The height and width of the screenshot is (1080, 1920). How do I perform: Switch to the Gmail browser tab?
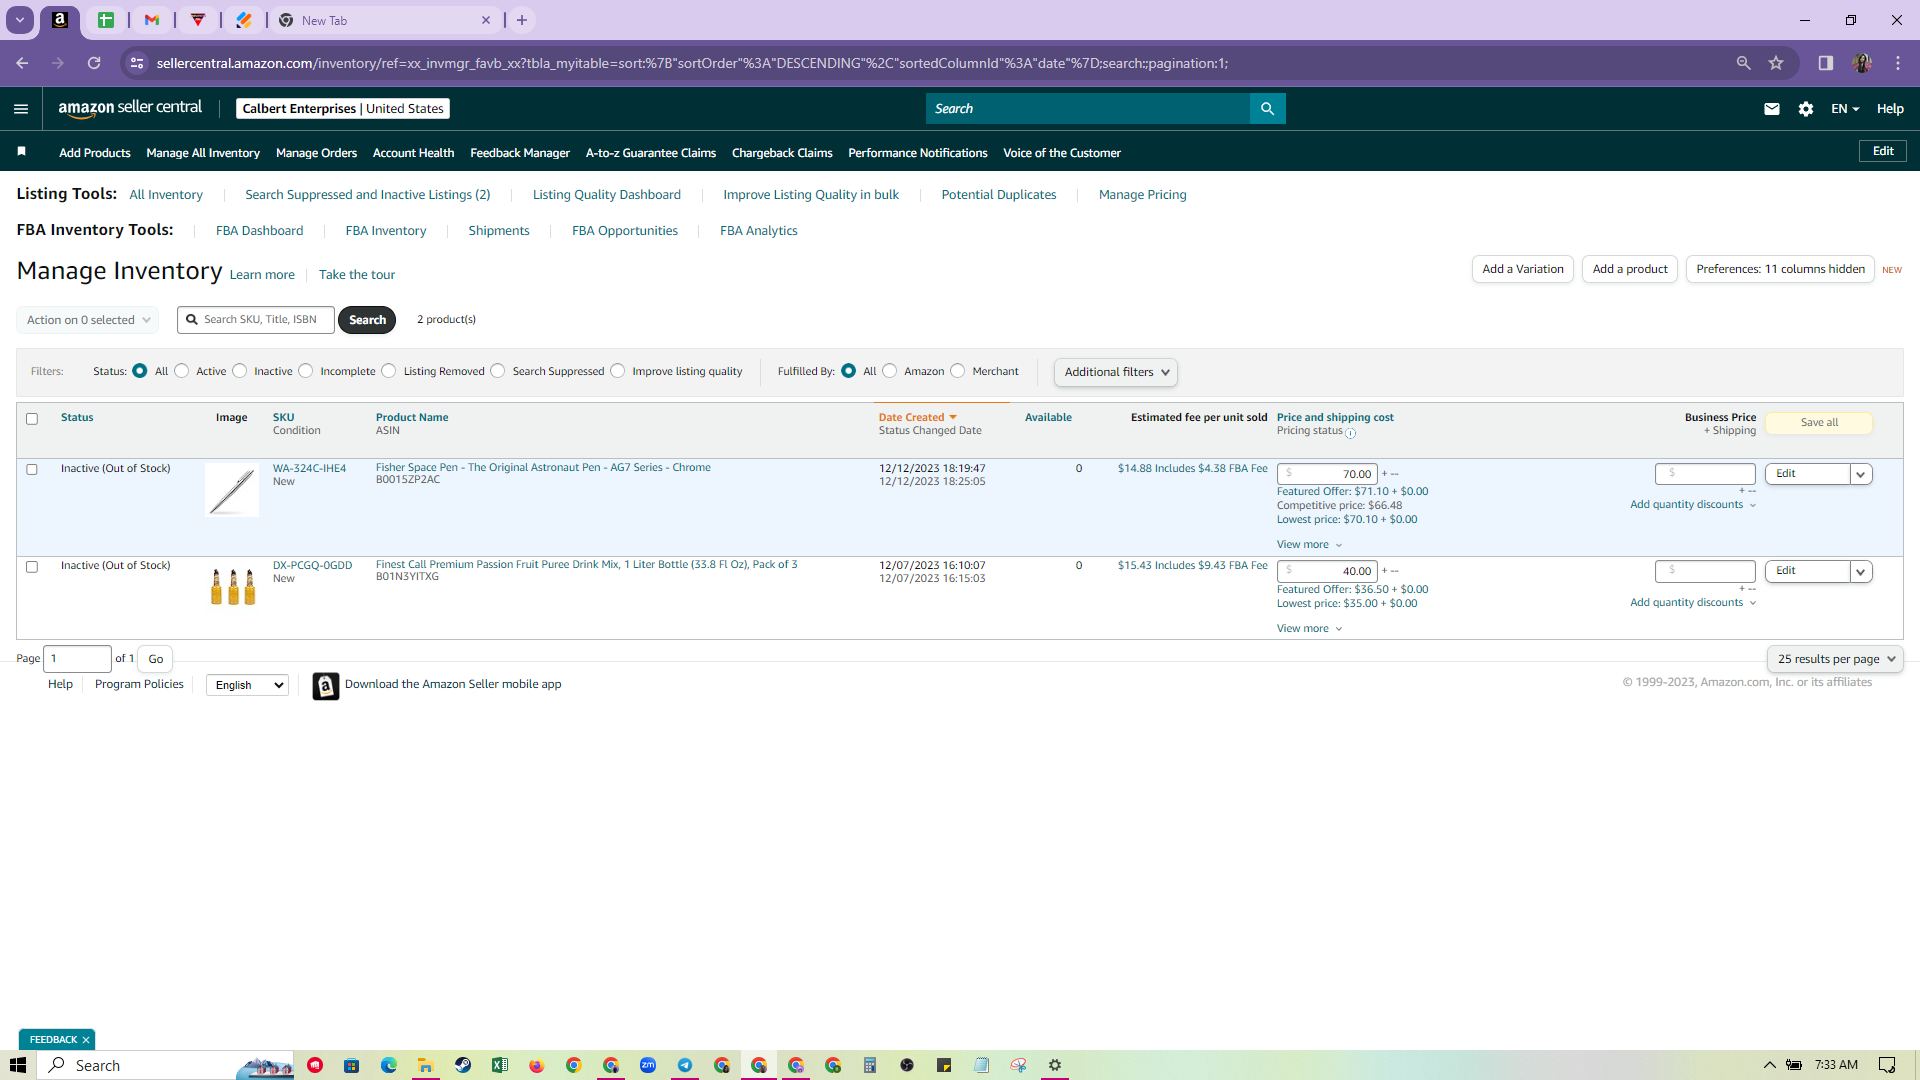(152, 20)
